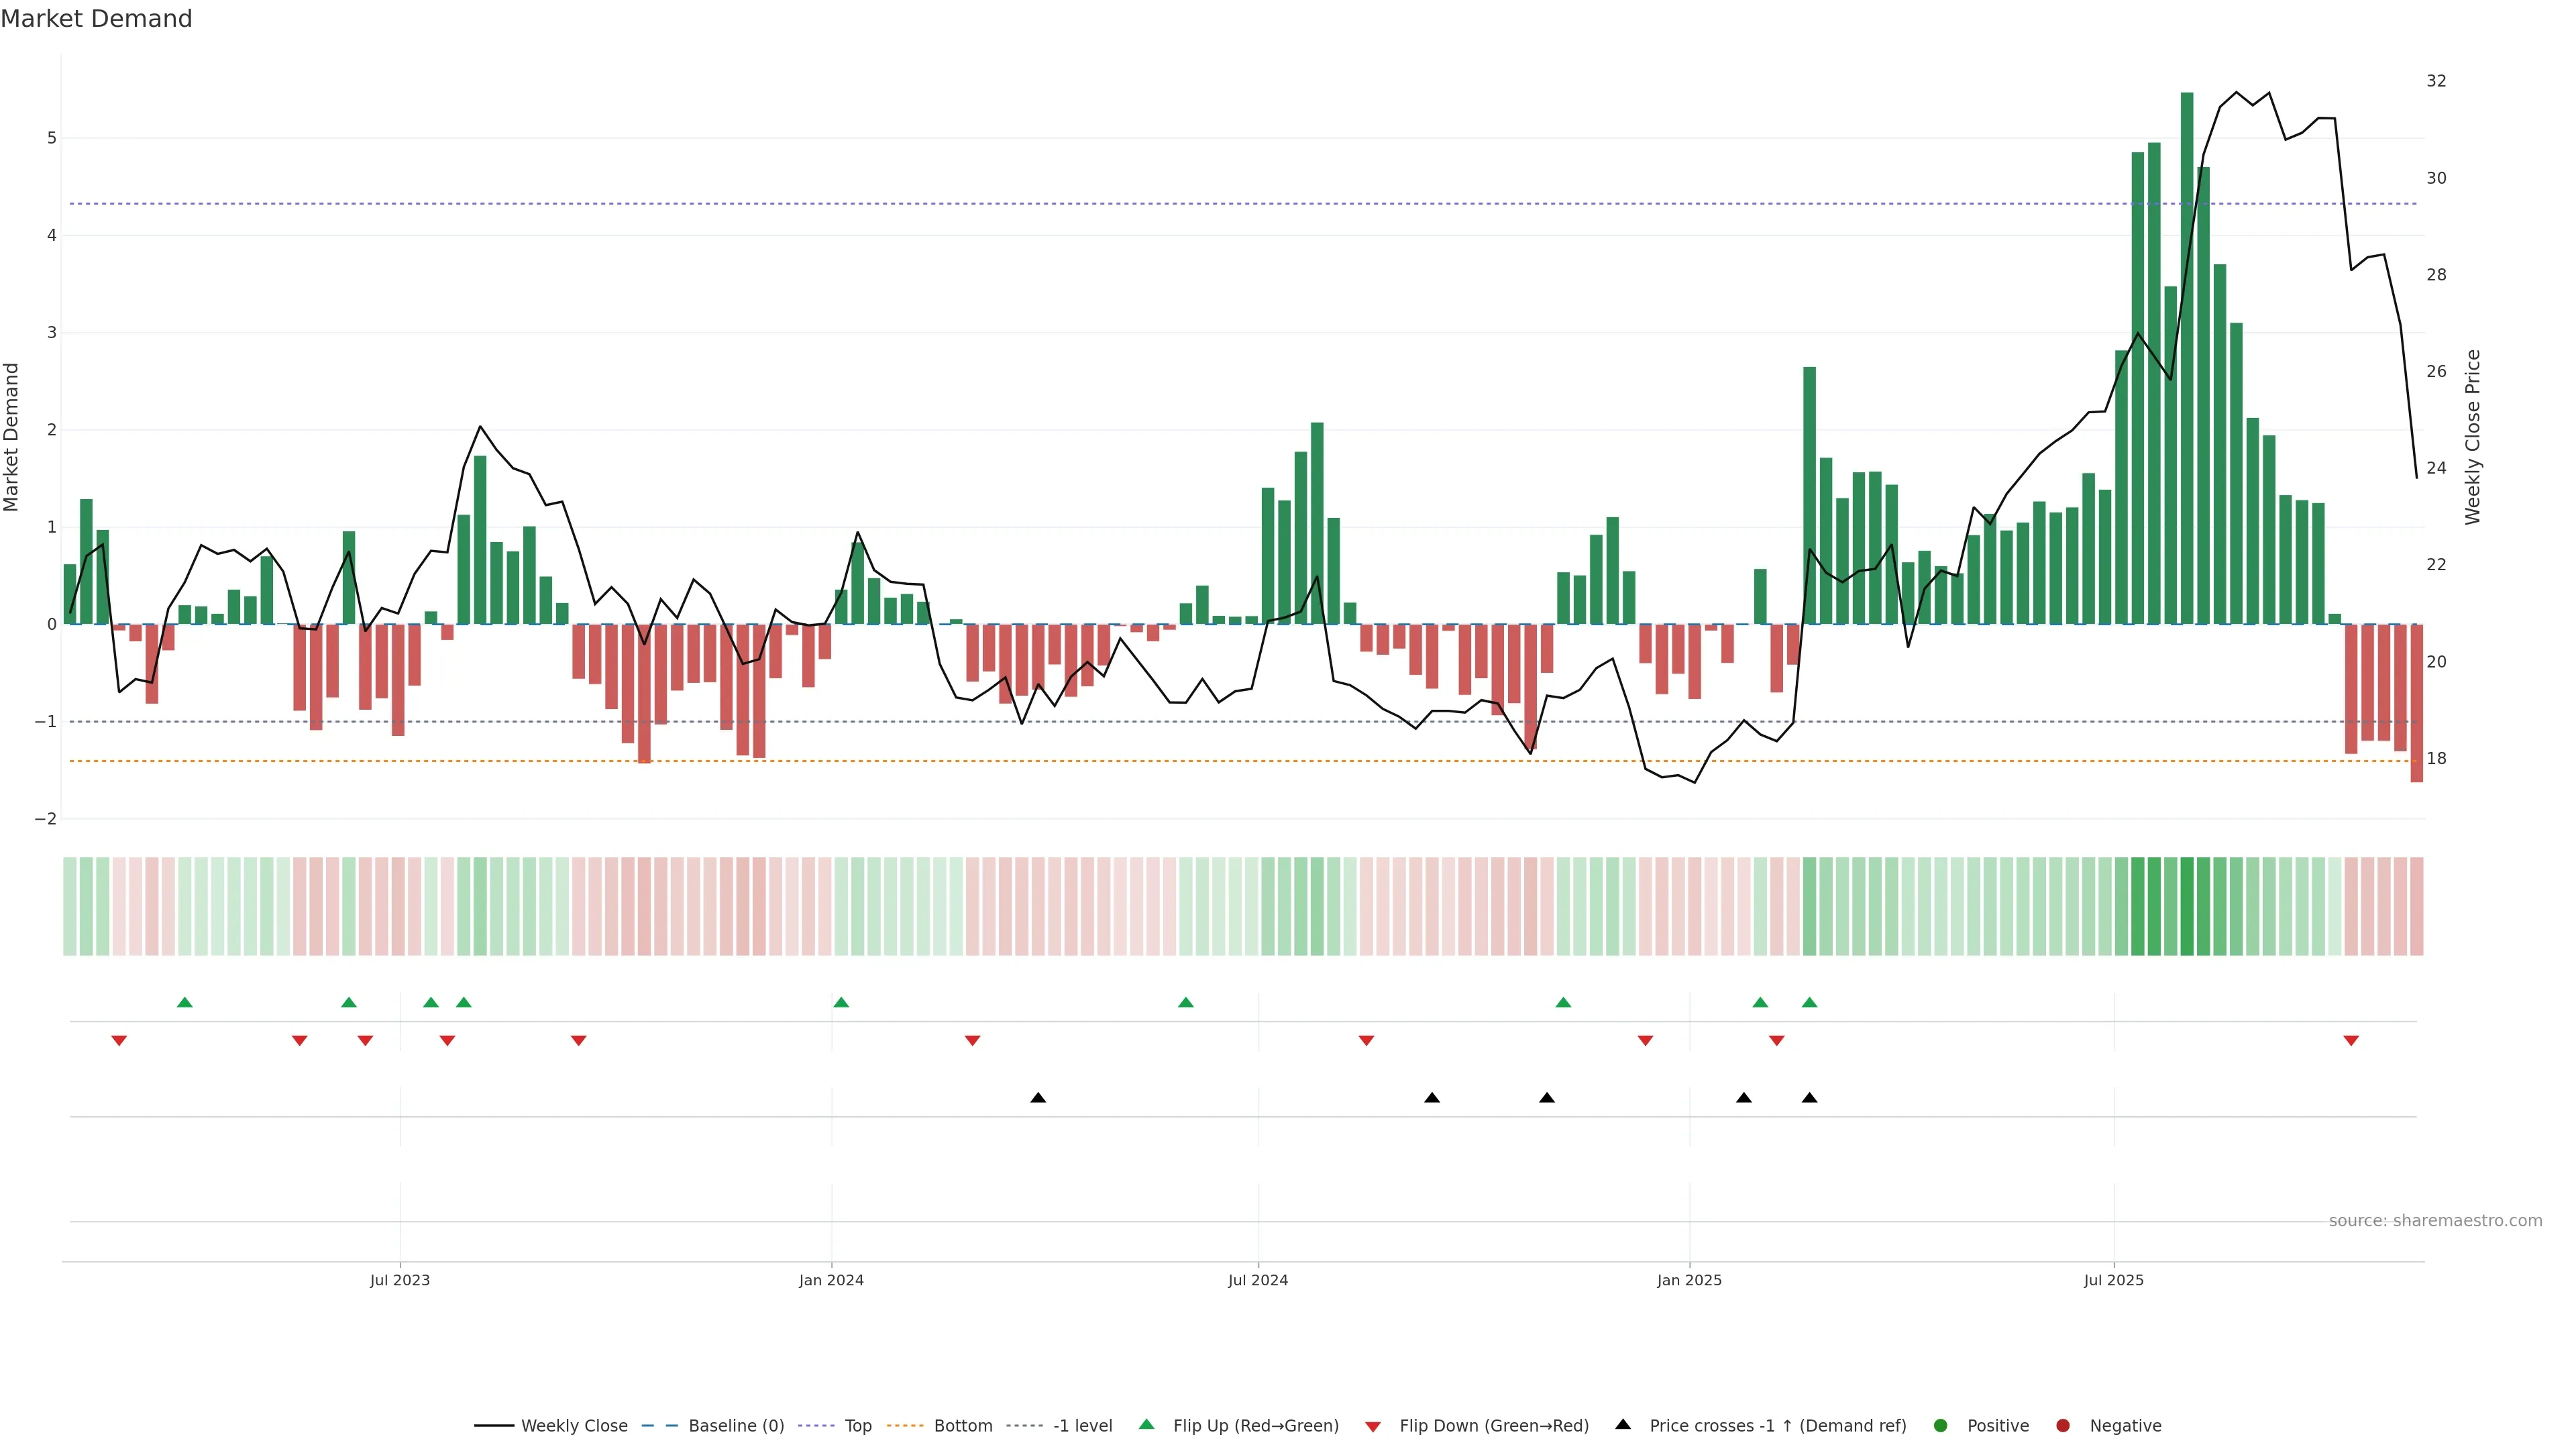Click the last red Flip Down marker
The image size is (2576, 1449).
(2350, 1041)
